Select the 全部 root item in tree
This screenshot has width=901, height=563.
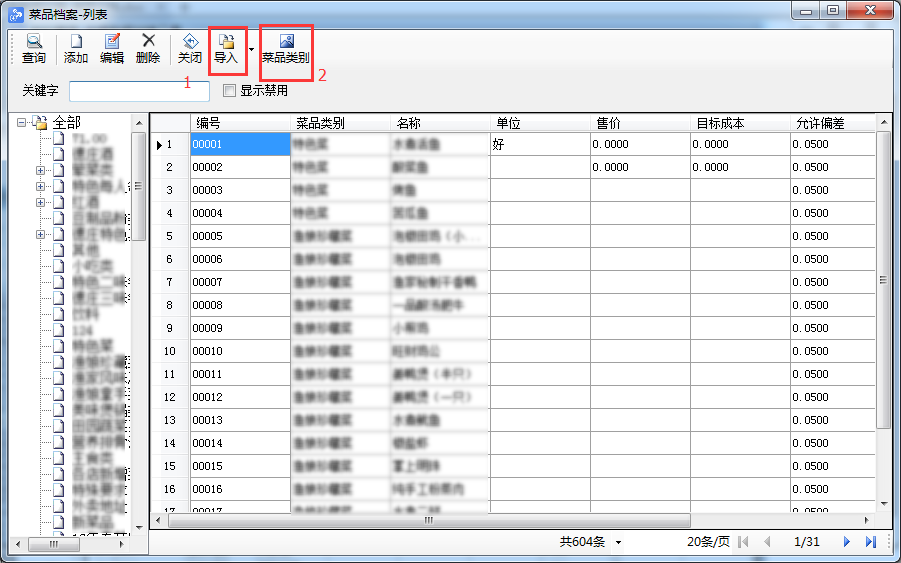coord(67,122)
